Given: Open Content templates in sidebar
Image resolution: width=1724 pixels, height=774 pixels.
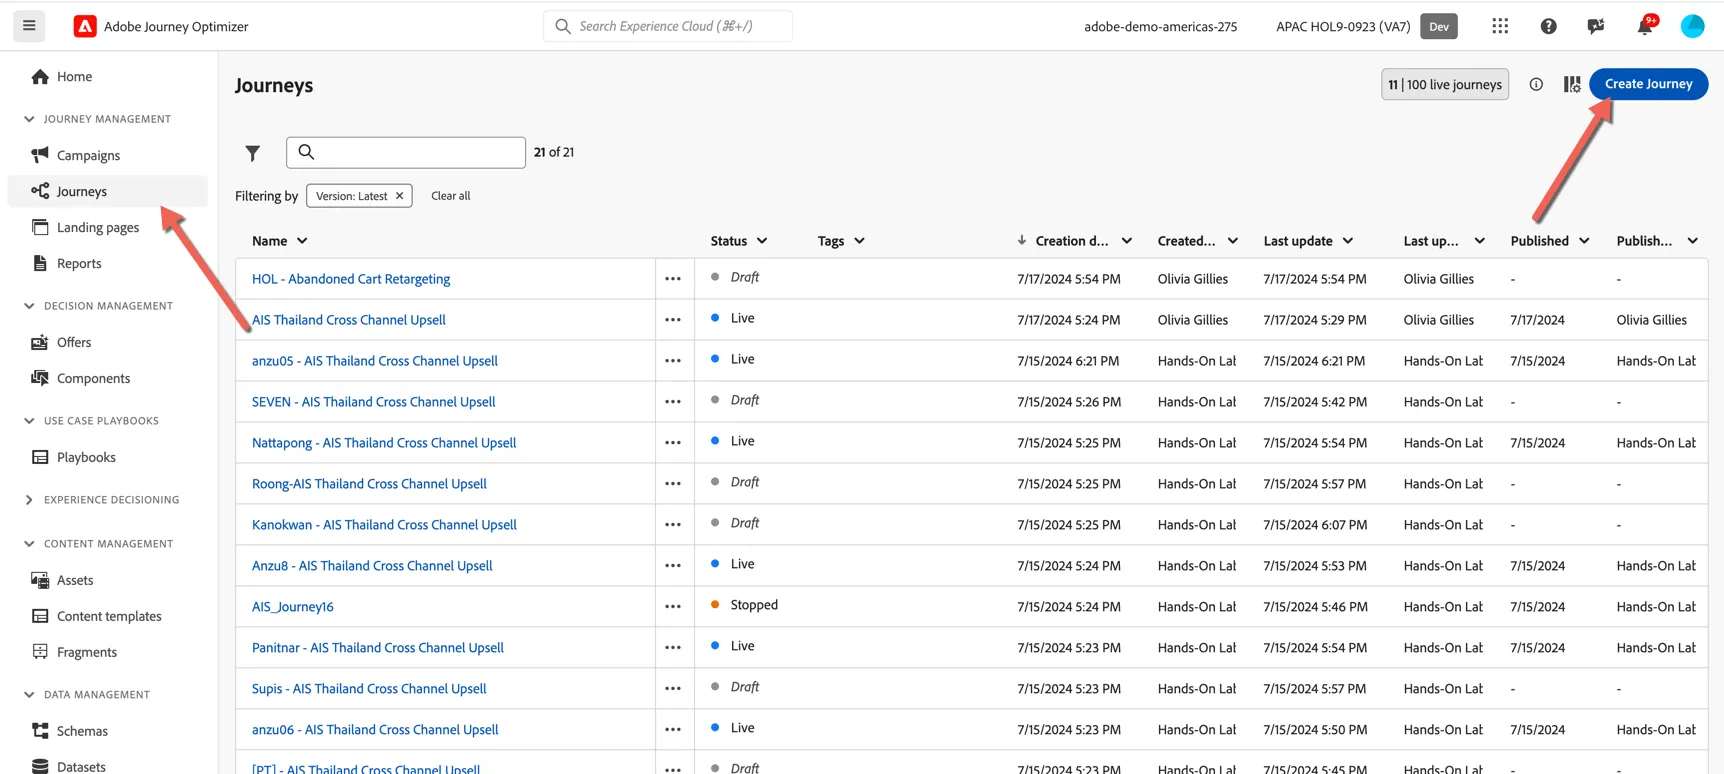Looking at the screenshot, I should 108,616.
